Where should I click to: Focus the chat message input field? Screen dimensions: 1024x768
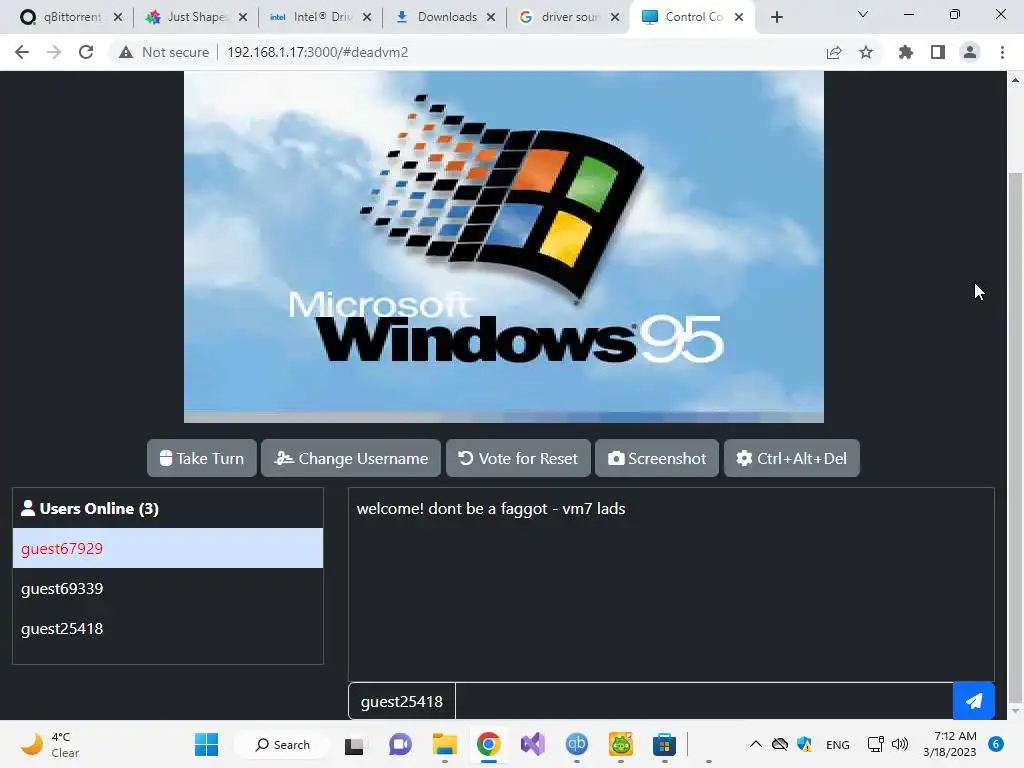click(x=704, y=701)
